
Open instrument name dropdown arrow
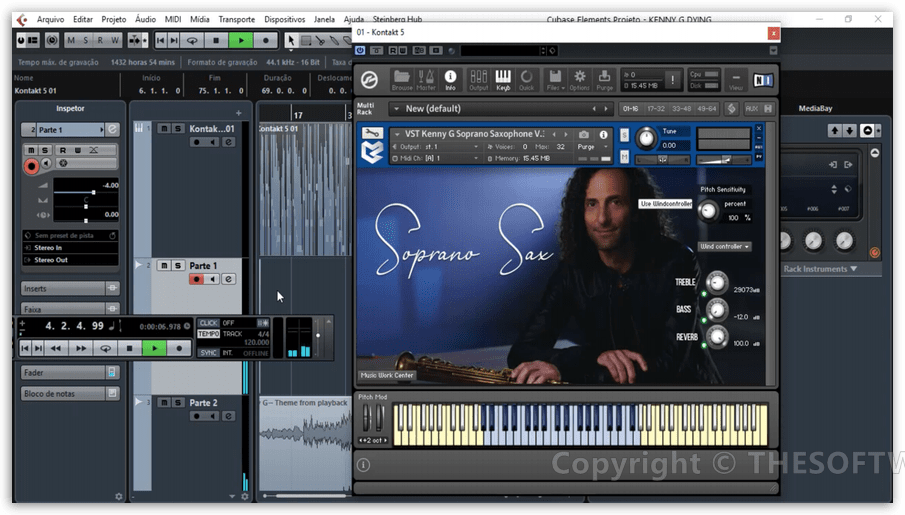(x=397, y=134)
